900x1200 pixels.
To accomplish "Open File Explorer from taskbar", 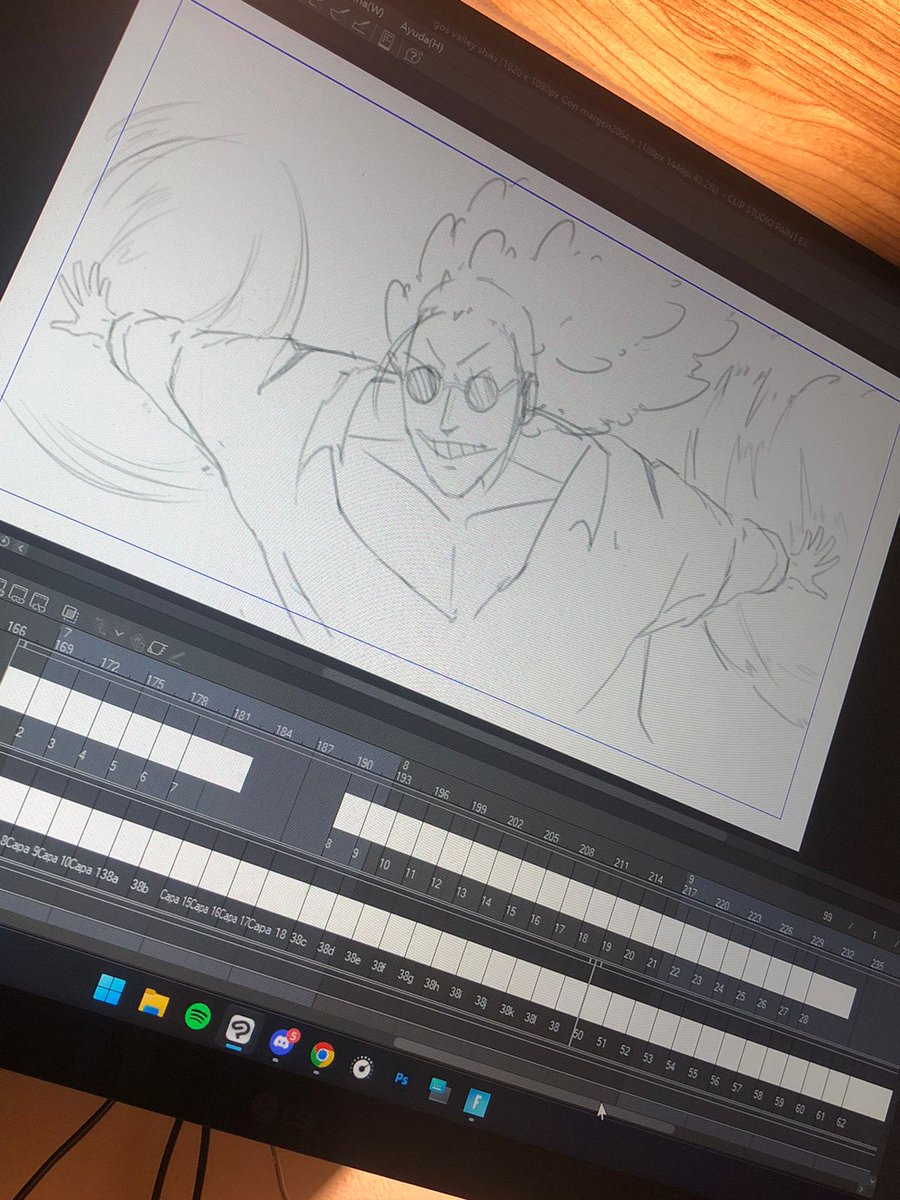I will [153, 1003].
